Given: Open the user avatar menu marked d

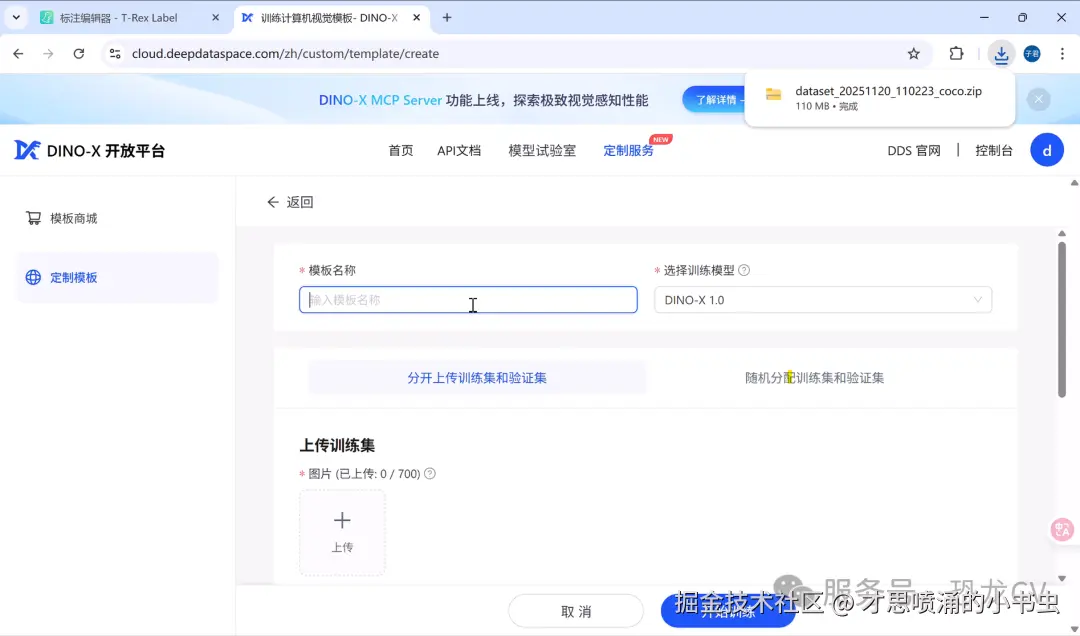Looking at the screenshot, I should pyautogui.click(x=1047, y=149).
